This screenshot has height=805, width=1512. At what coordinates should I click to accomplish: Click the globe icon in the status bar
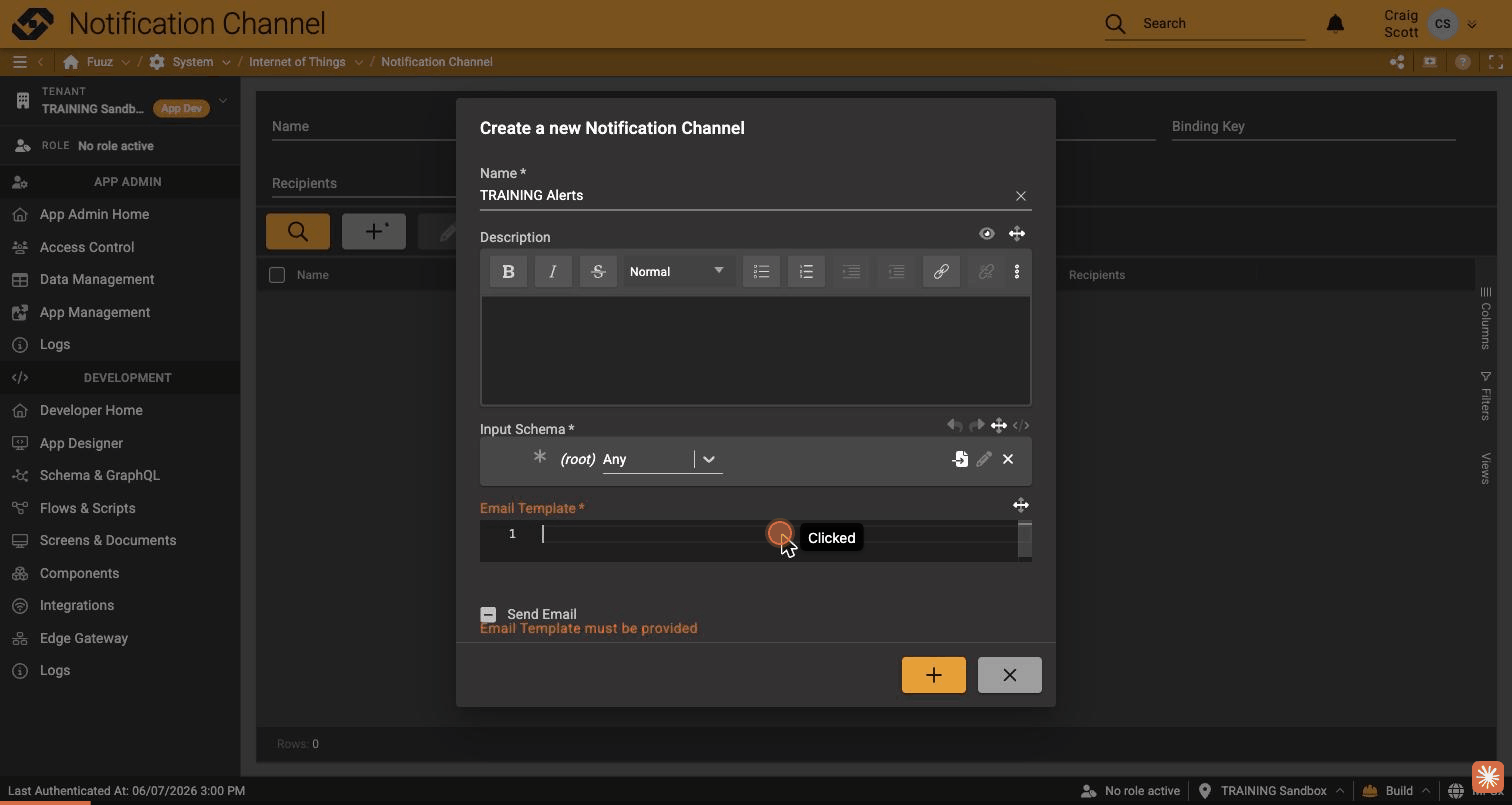pos(1456,791)
